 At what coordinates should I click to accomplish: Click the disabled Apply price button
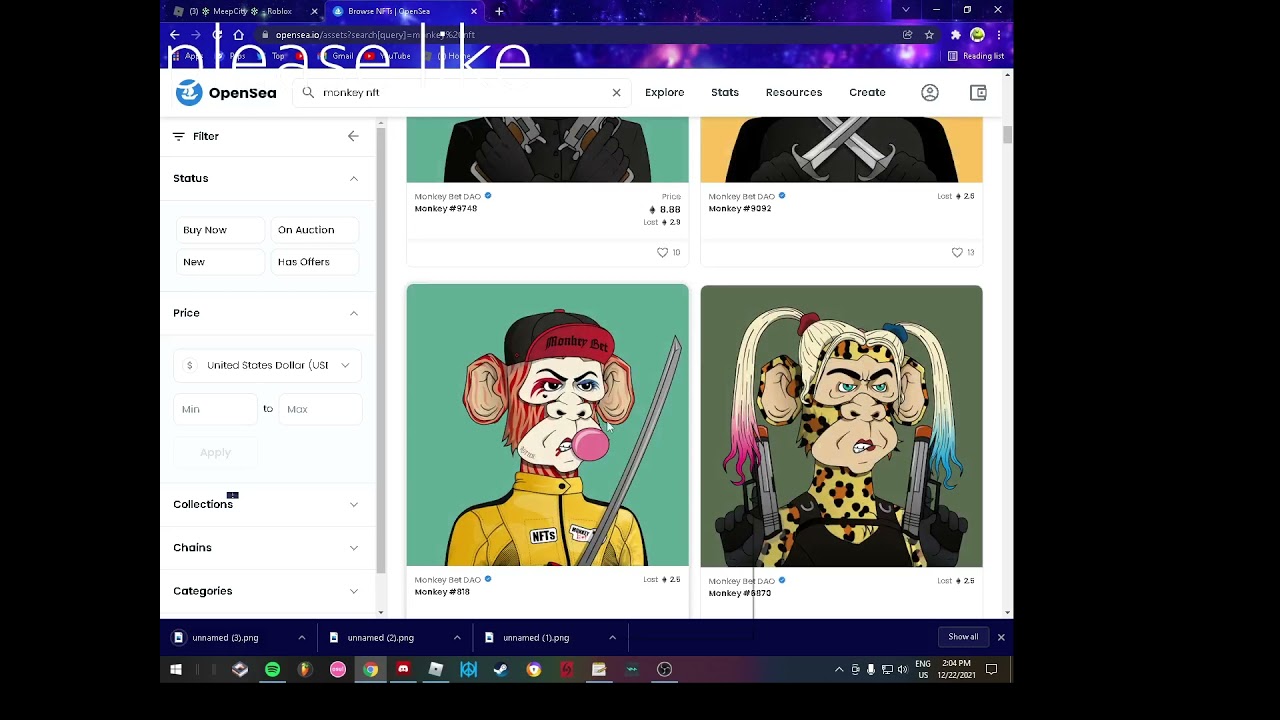point(215,453)
